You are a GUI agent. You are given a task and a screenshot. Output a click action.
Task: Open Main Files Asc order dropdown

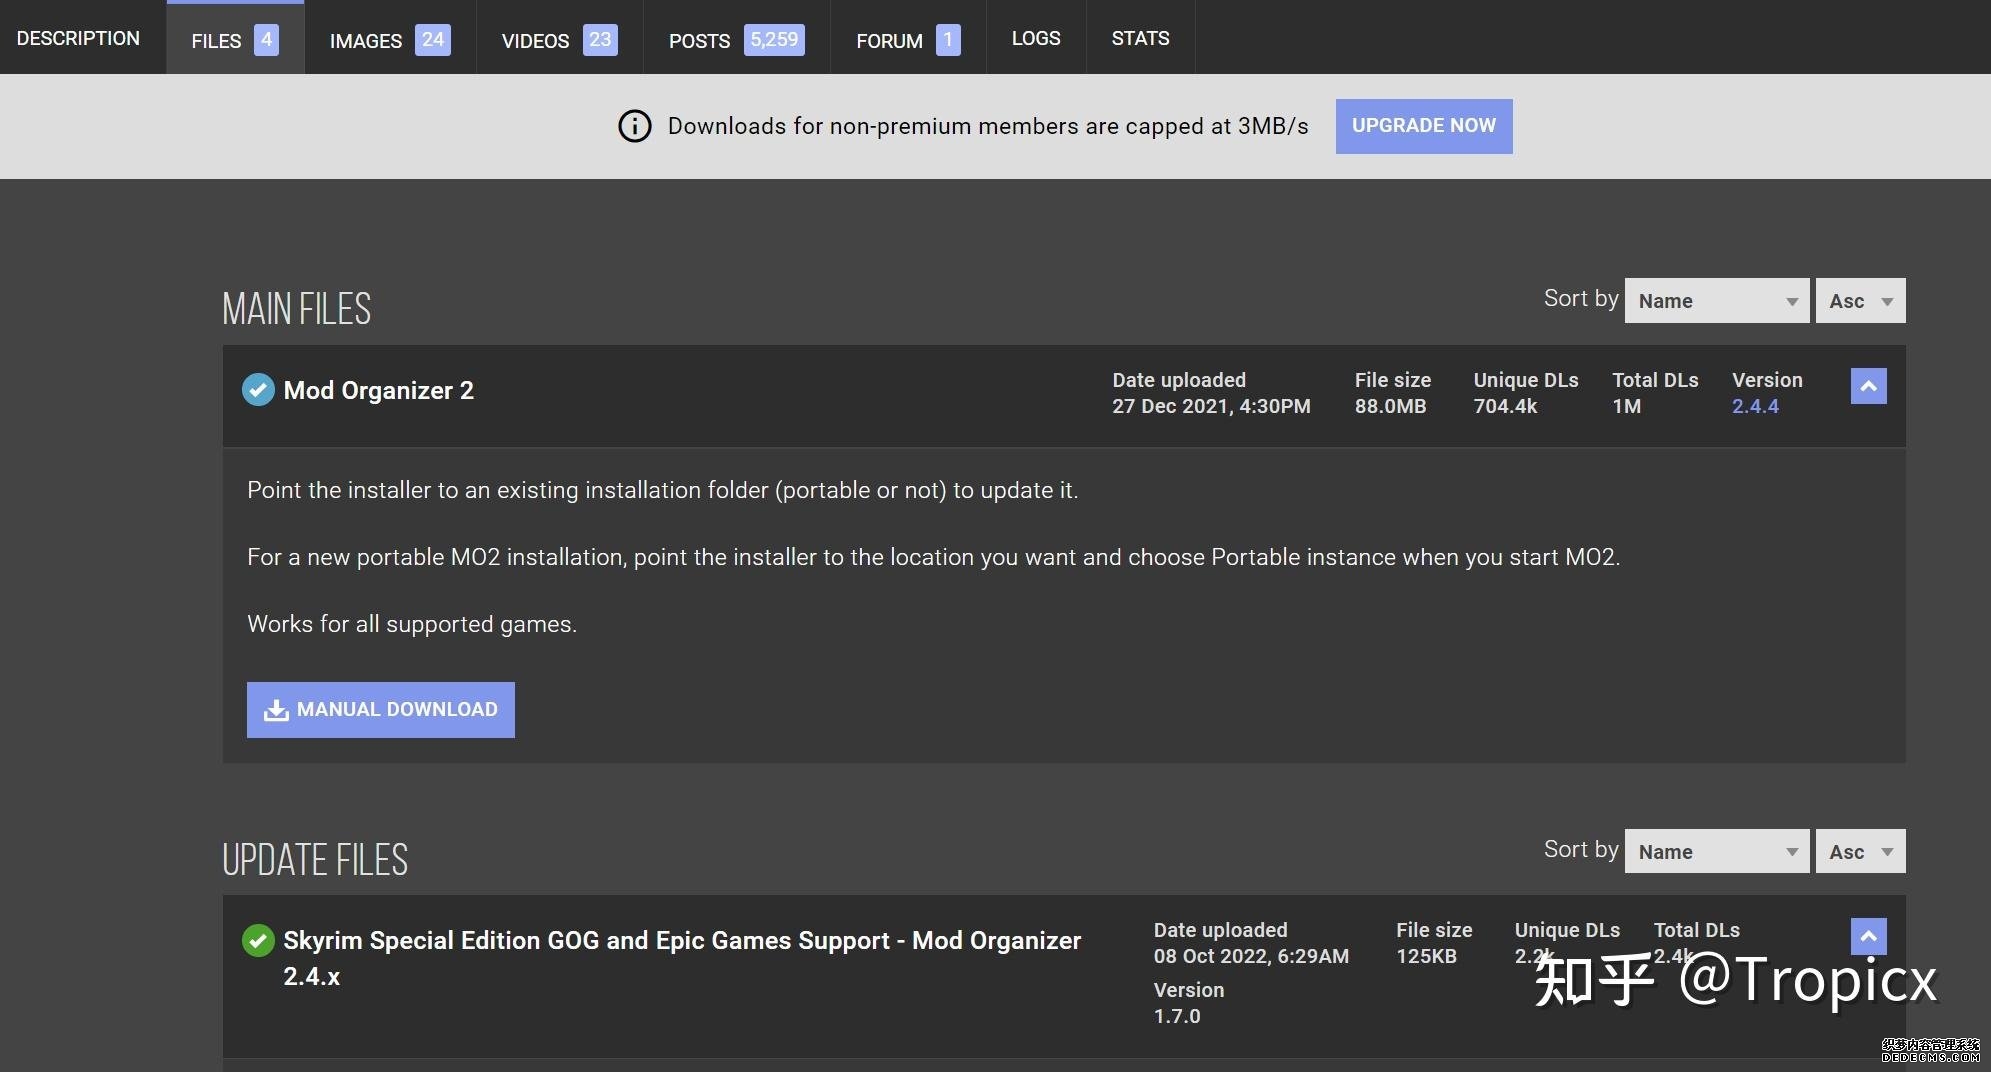coord(1860,301)
